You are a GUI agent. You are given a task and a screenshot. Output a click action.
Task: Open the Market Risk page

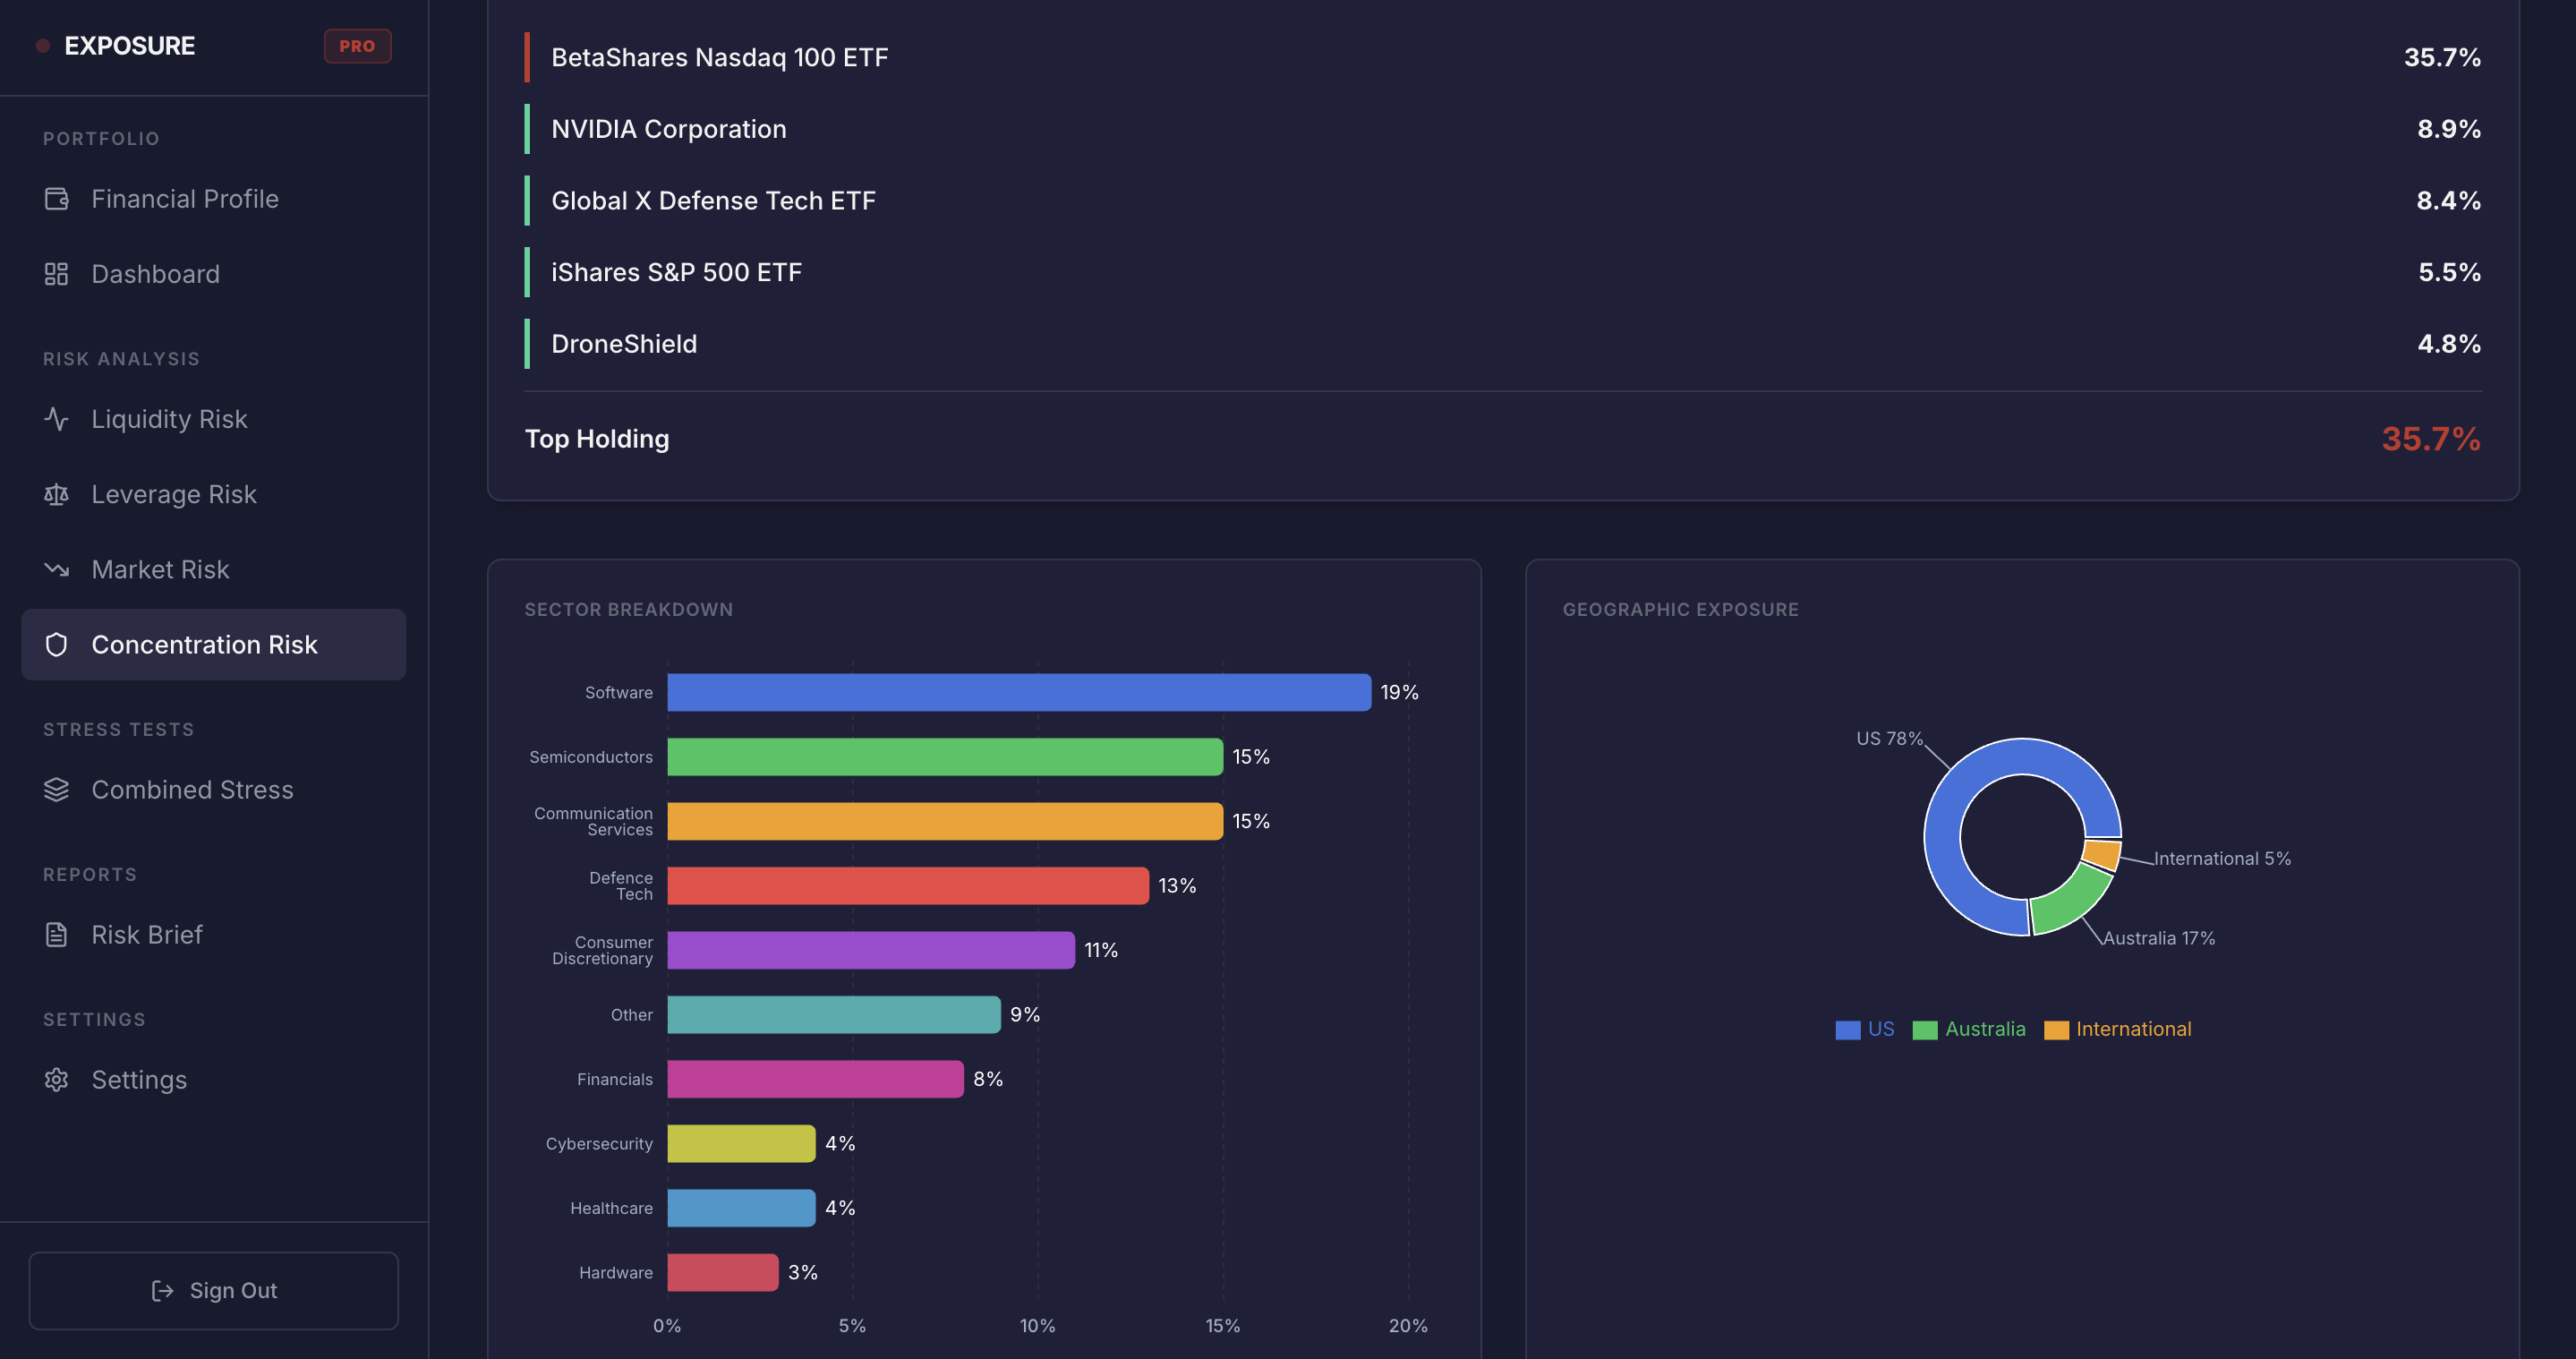160,570
